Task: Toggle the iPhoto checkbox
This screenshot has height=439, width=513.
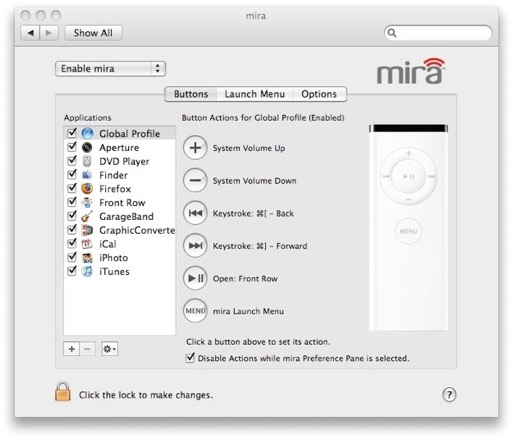Action: [72, 257]
